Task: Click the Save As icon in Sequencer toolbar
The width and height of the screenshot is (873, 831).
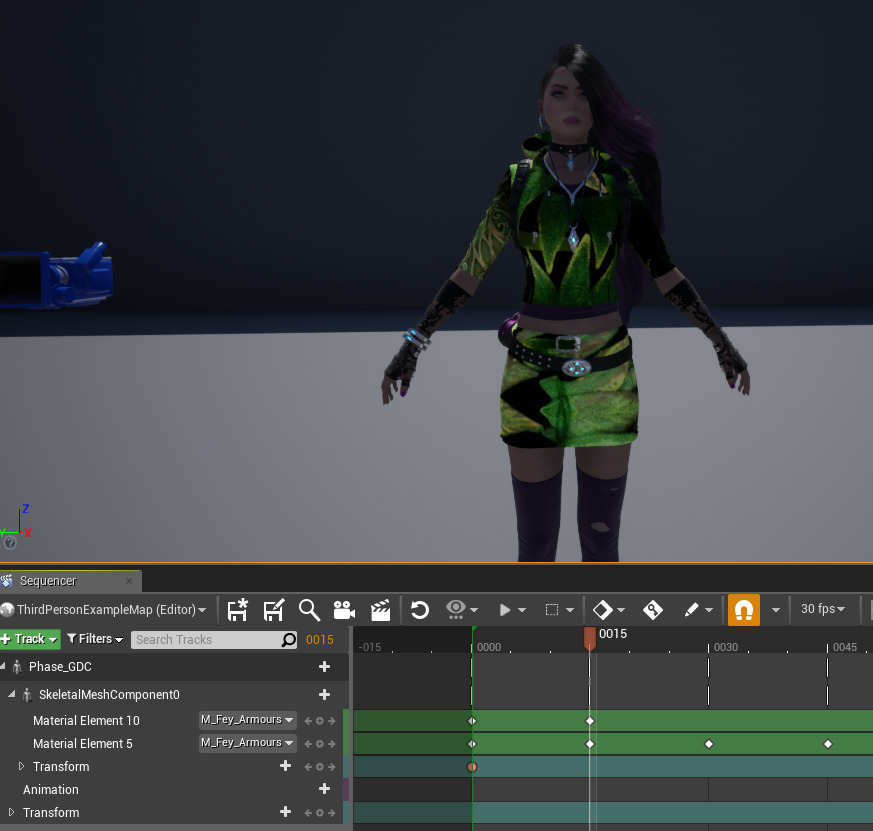Action: 273,610
